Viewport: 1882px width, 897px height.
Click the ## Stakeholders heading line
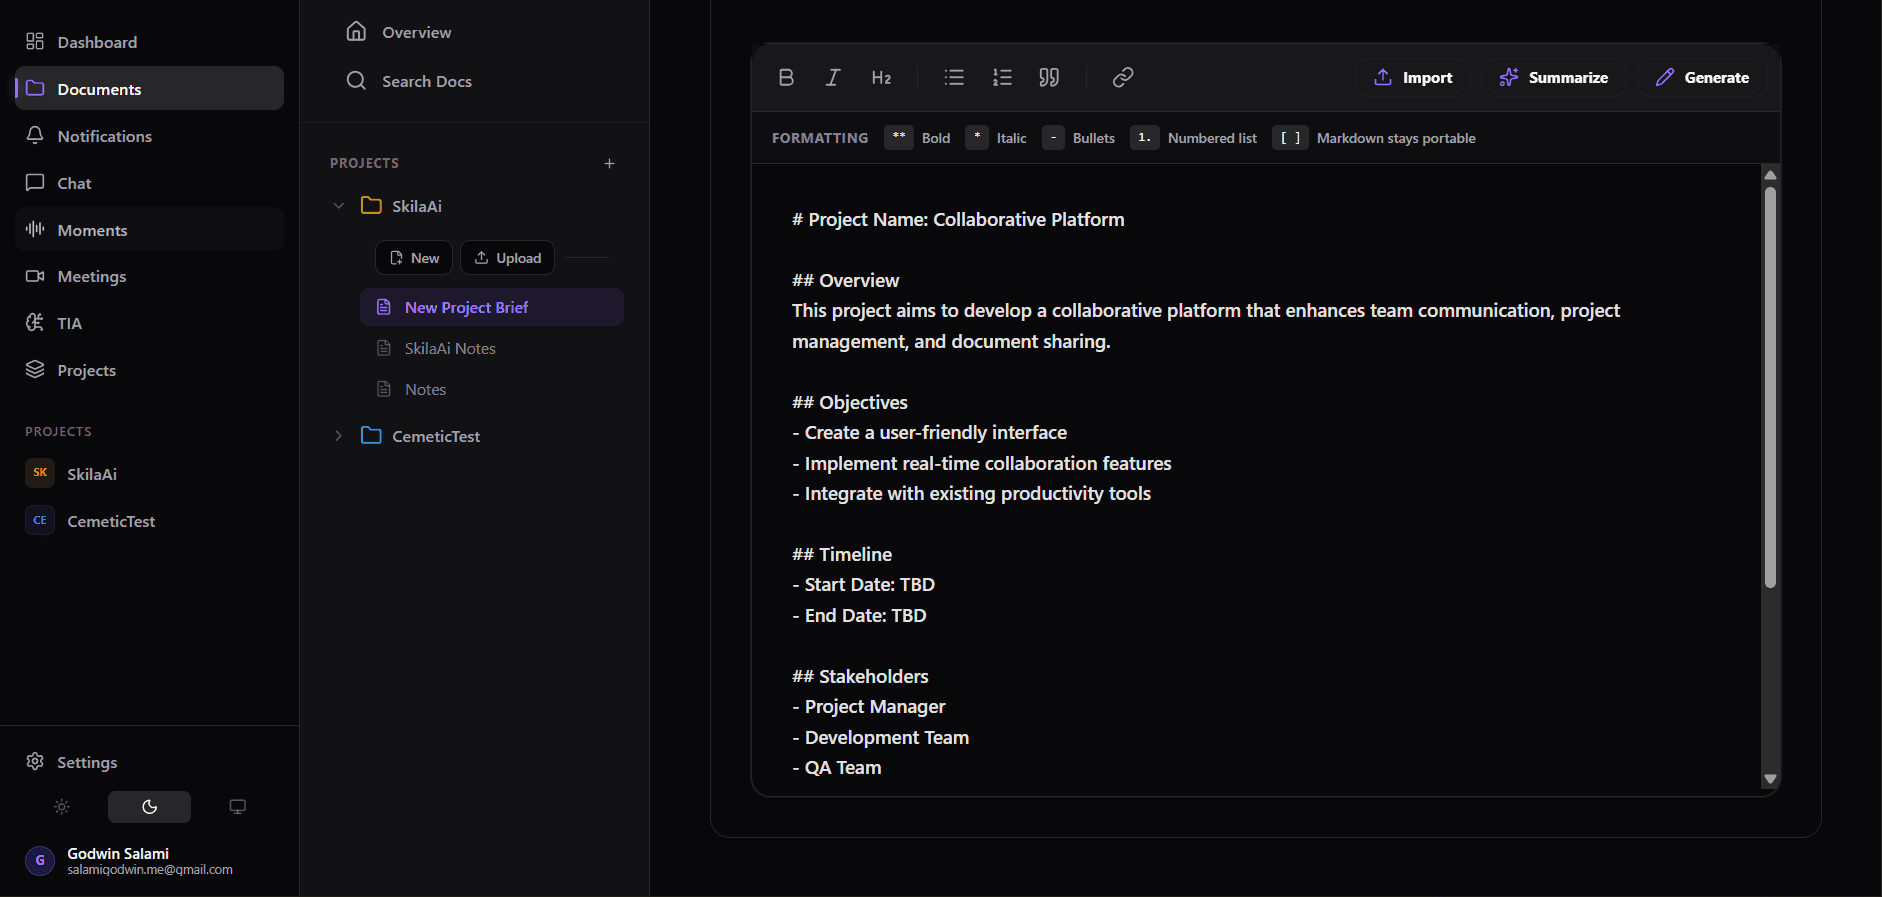860,676
